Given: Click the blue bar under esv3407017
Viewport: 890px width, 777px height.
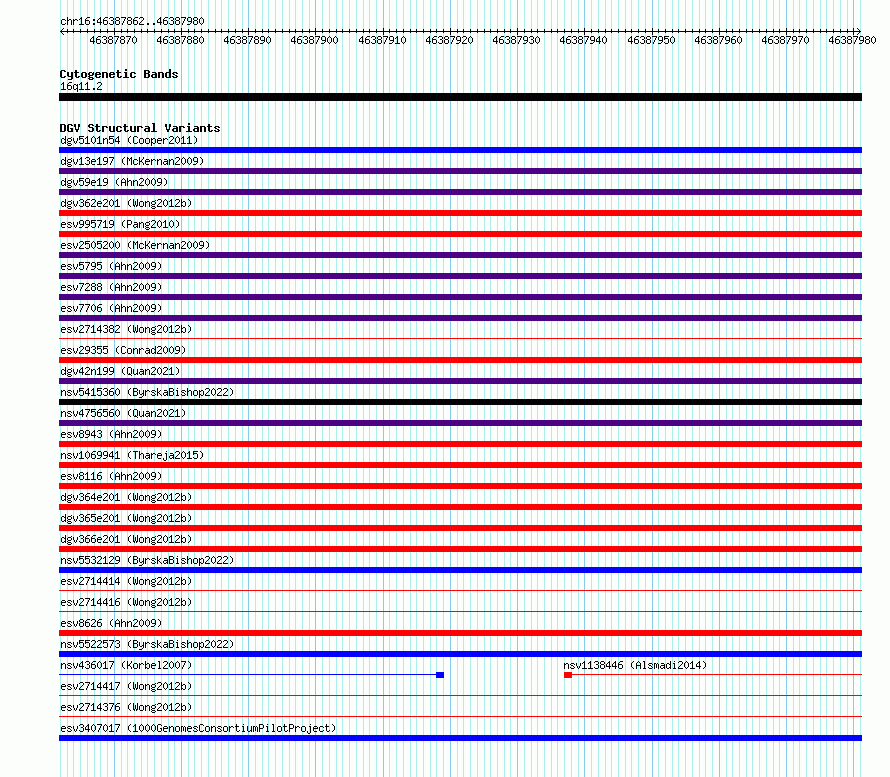Looking at the screenshot, I should tap(460, 738).
